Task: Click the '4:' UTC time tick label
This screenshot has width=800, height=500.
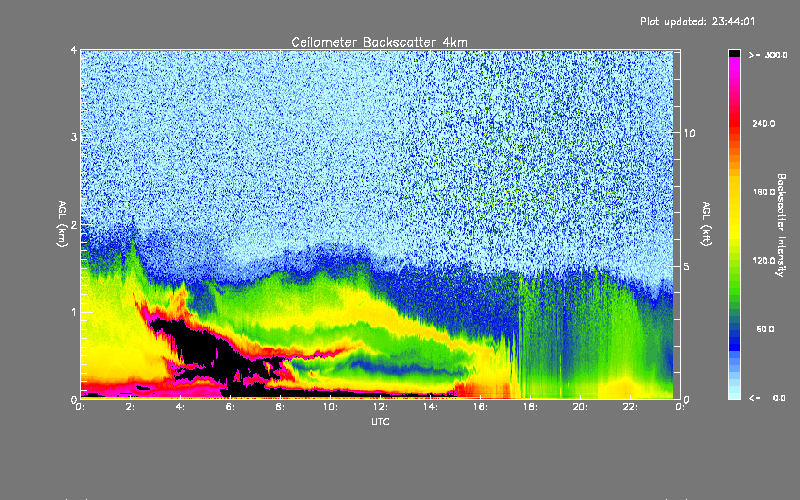Action: coord(181,407)
